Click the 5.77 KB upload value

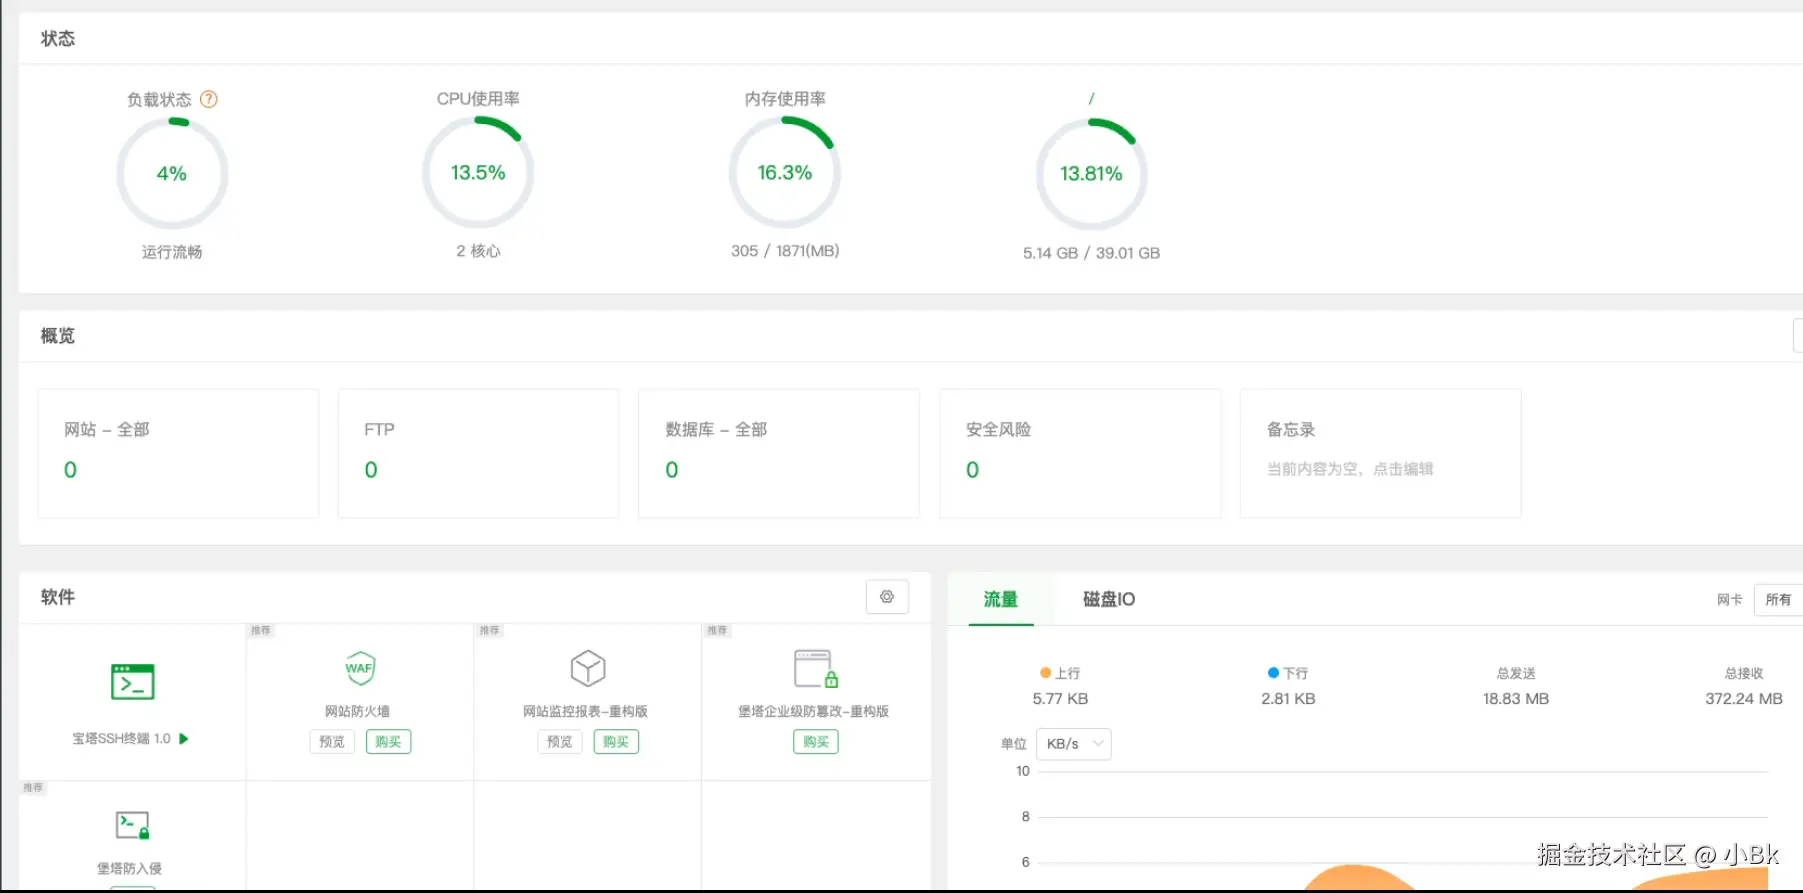point(1060,699)
